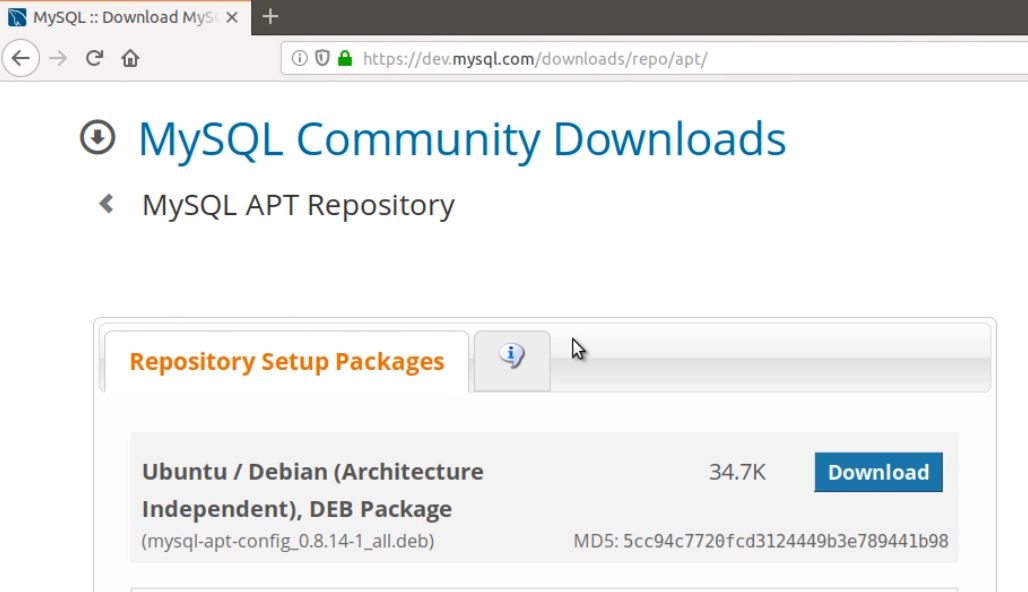Image resolution: width=1028 pixels, height=592 pixels.
Task: Click the MySQL Community Downloads heading link
Action: coord(462,139)
